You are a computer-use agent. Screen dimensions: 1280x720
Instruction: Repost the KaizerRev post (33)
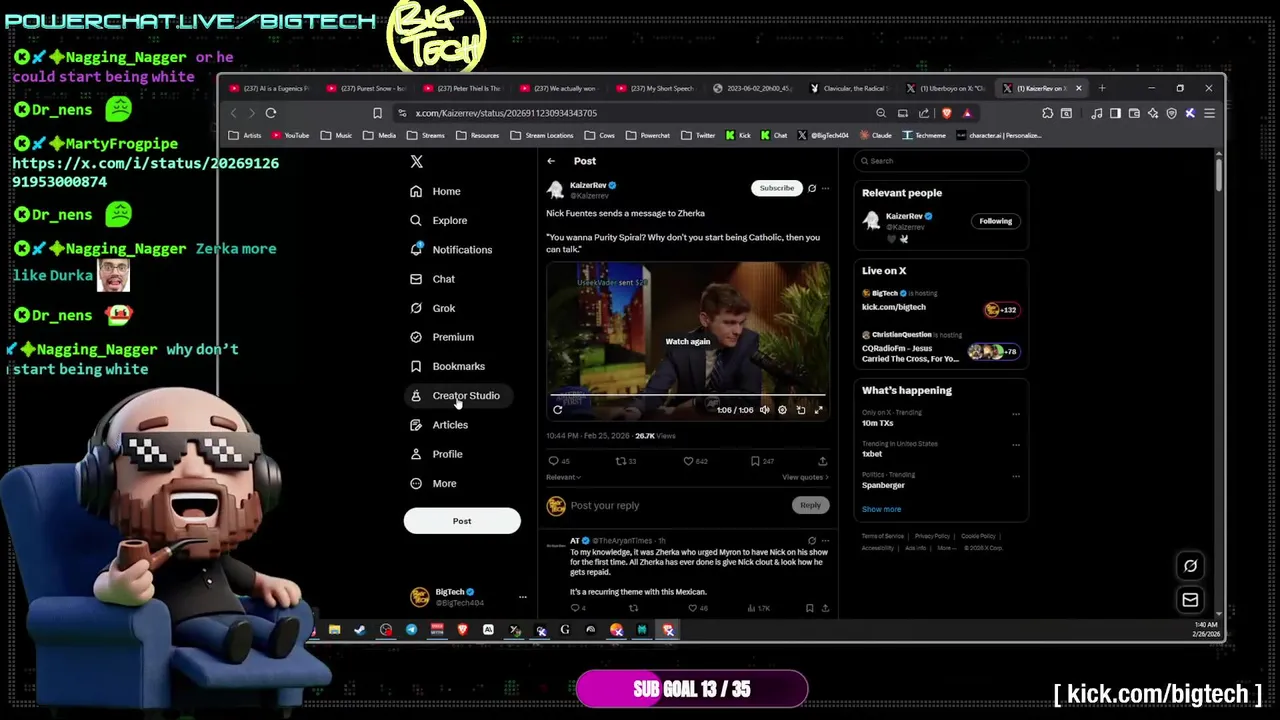click(626, 461)
